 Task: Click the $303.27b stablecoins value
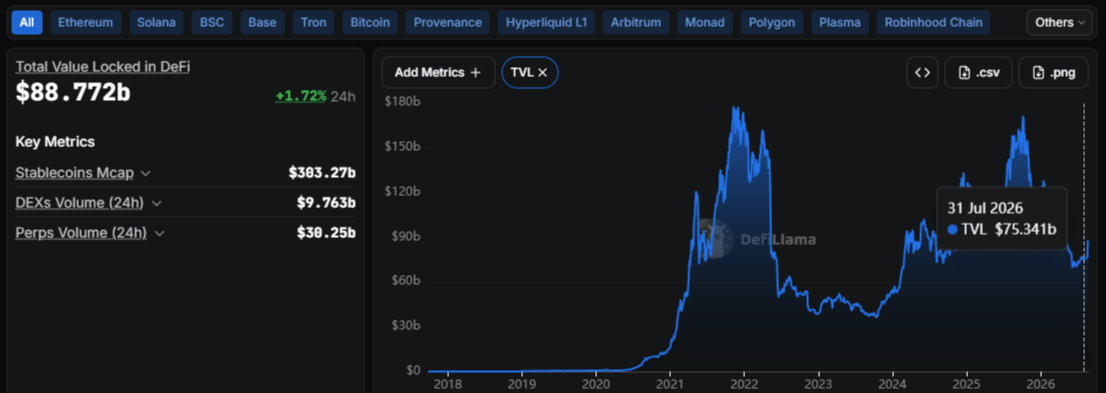pos(322,173)
